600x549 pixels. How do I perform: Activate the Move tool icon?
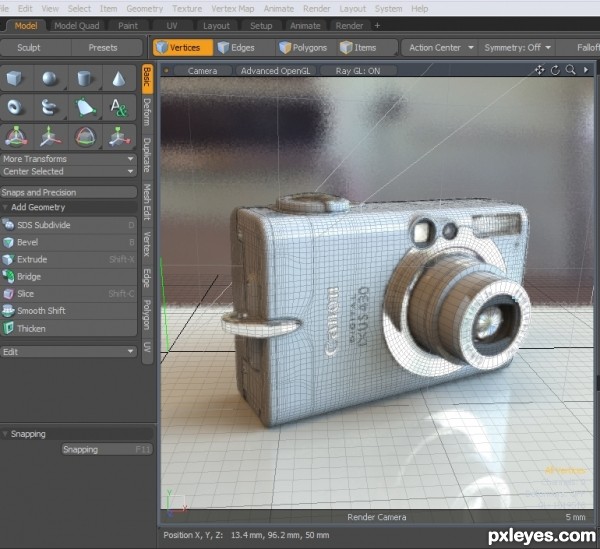pos(50,137)
